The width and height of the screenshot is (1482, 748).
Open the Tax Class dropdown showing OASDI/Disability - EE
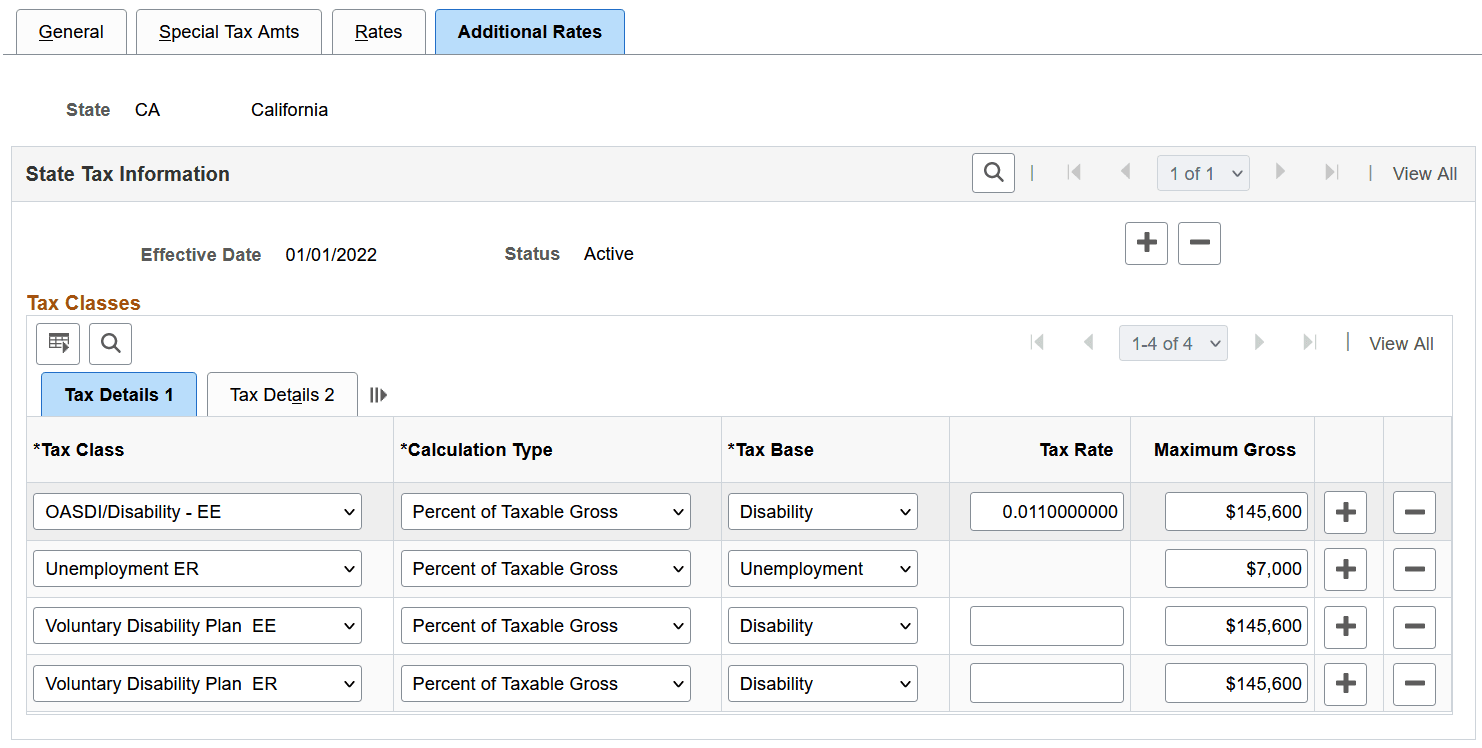197,511
